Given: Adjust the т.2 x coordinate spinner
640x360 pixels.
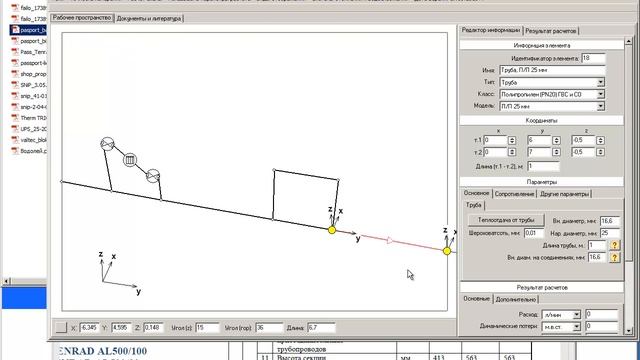Looking at the screenshot, I should tap(511, 152).
